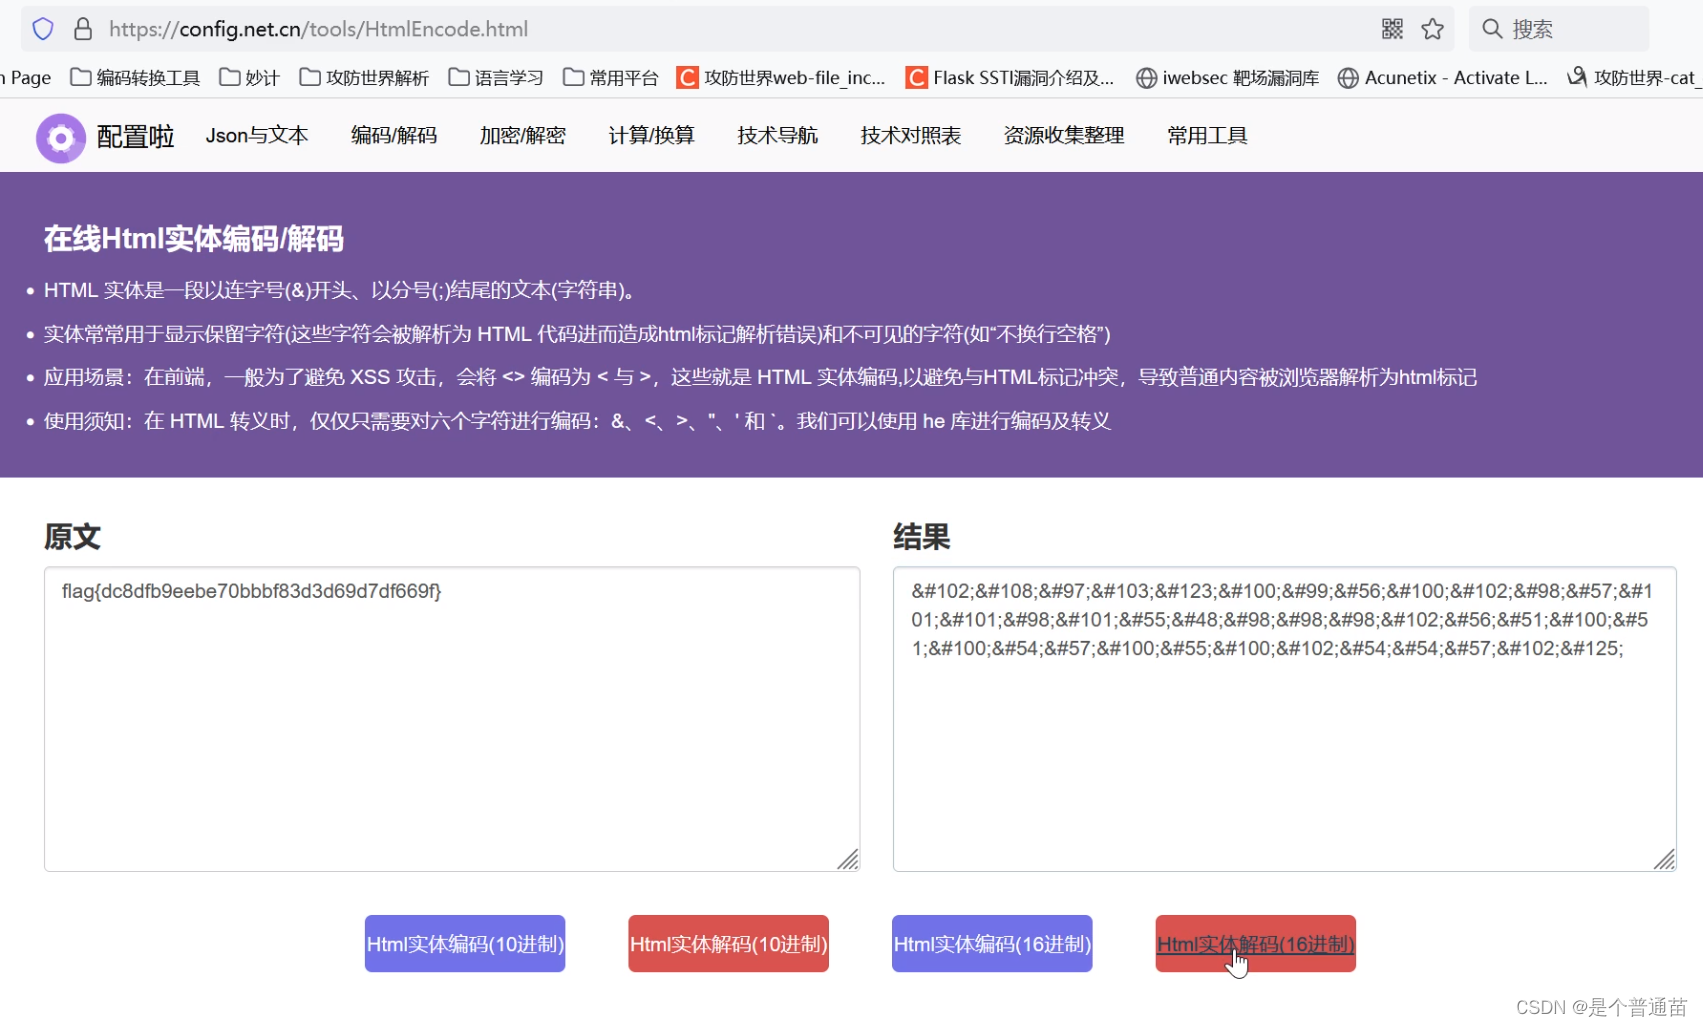Click the tracking protection shield icon
The image size is (1703, 1027).
click(x=42, y=29)
